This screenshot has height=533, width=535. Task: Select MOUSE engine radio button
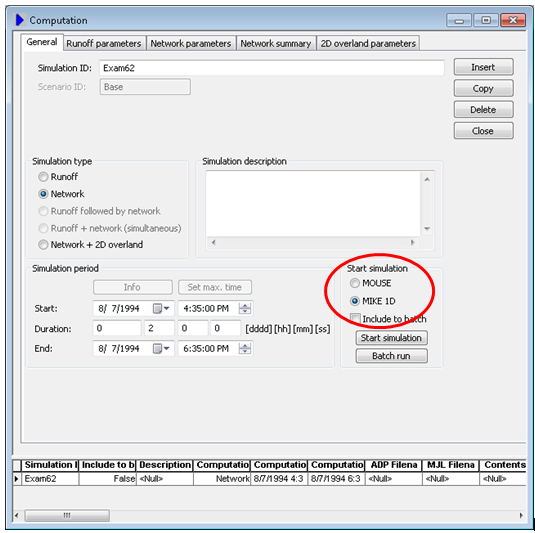coord(355,283)
